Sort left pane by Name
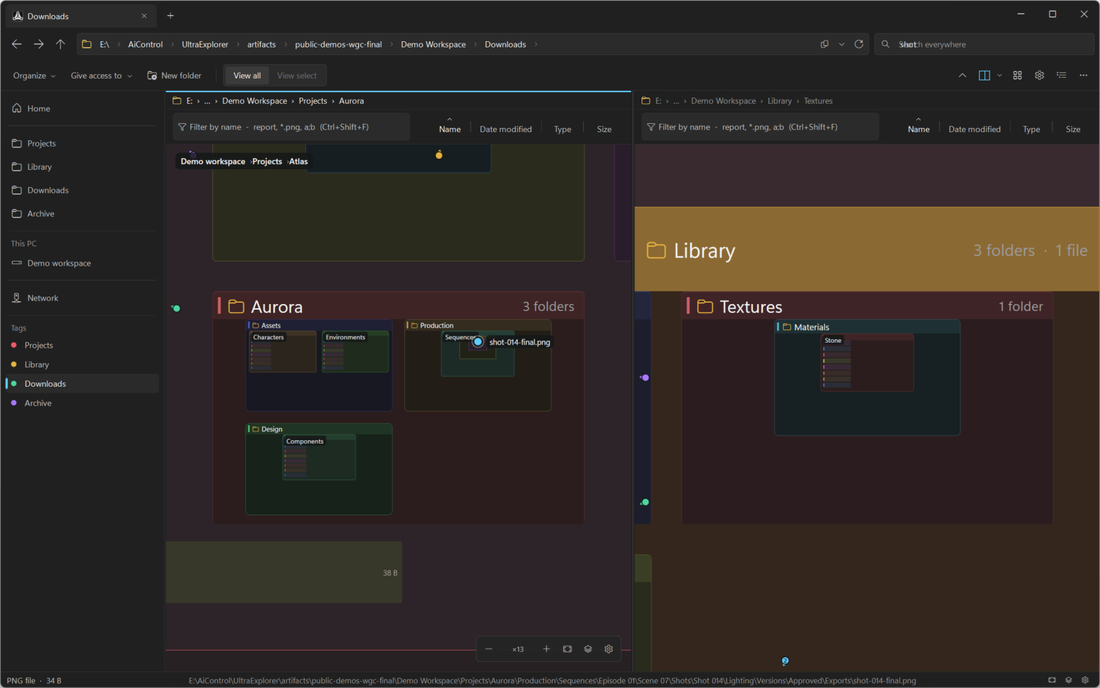Viewport: 1100px width, 688px height. 450,129
